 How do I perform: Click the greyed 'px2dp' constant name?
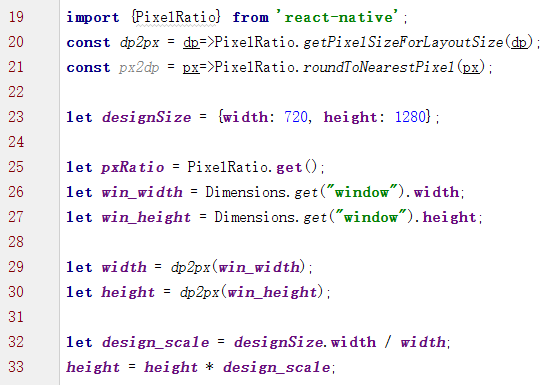point(139,68)
